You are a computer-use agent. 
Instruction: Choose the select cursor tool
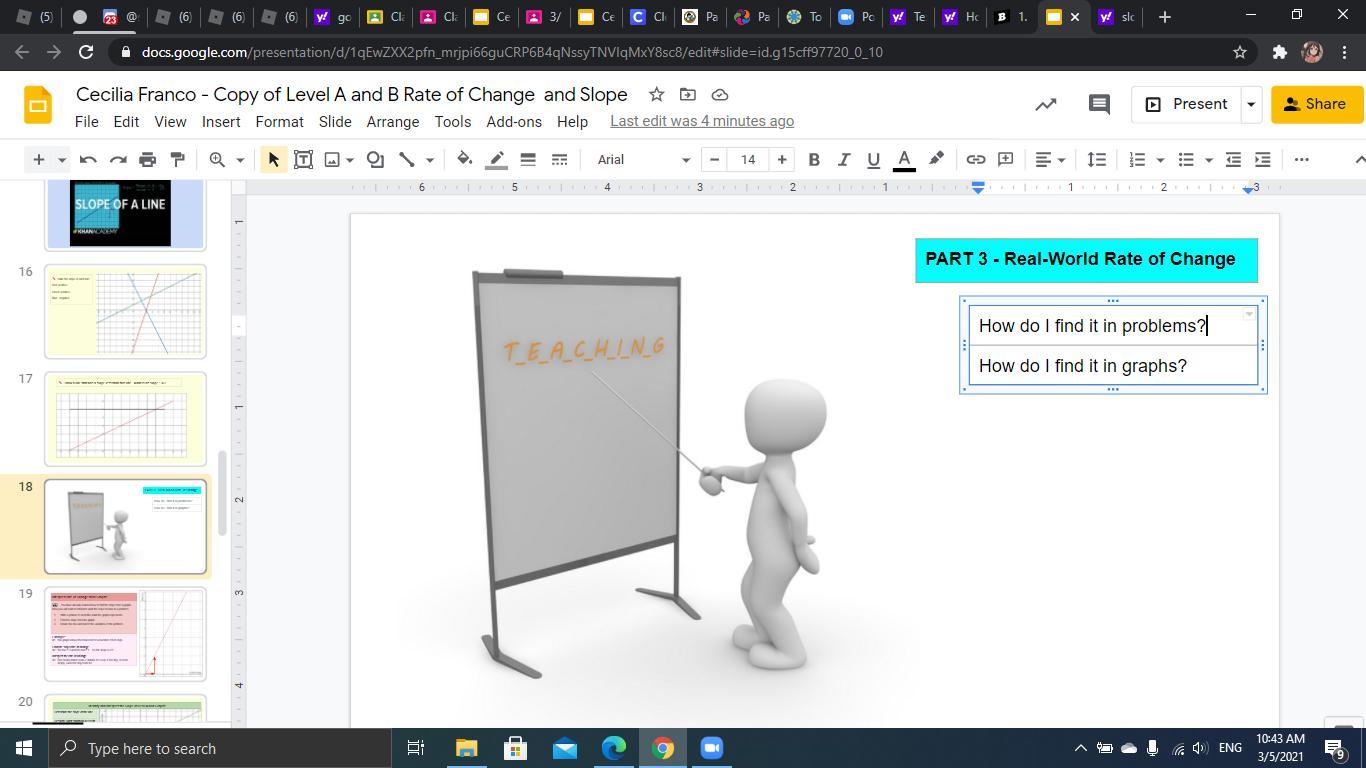(x=273, y=160)
